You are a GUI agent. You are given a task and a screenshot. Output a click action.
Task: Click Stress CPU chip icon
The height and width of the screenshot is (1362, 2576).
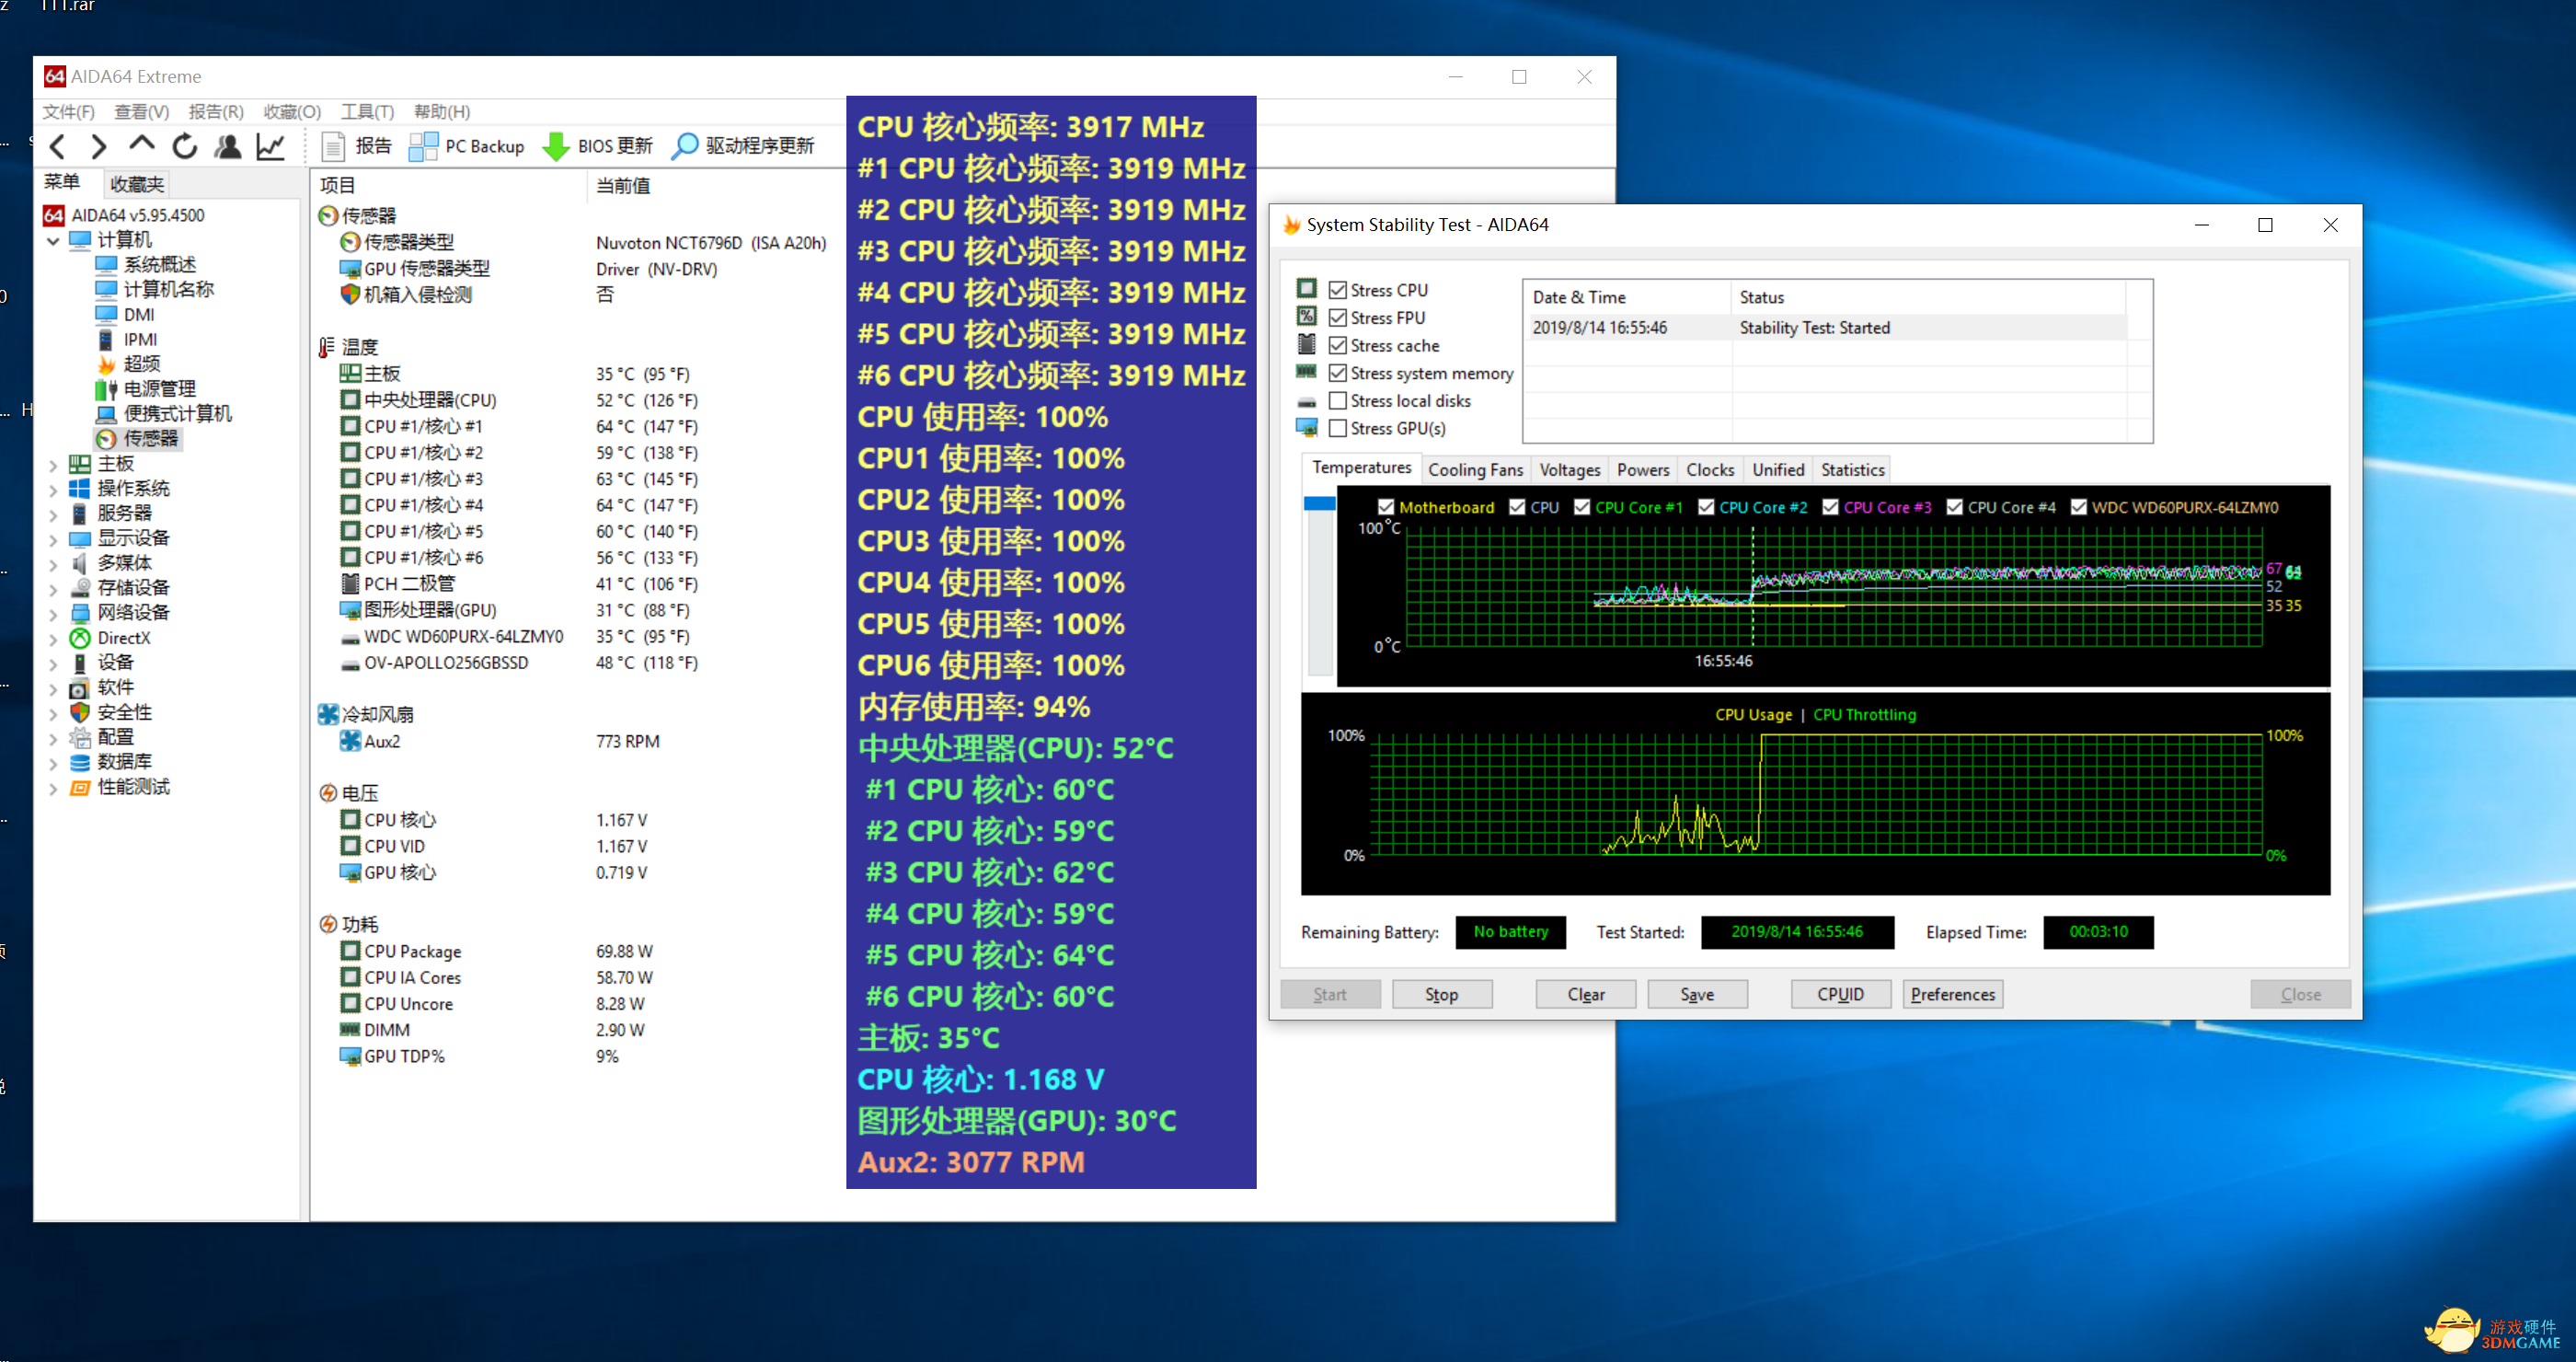[x=1306, y=289]
